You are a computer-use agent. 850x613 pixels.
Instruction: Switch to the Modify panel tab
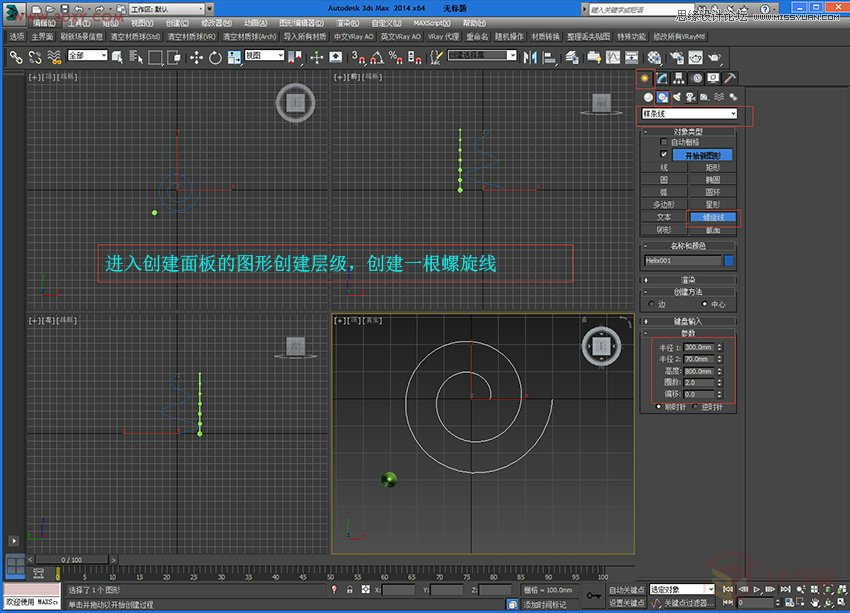[662, 78]
